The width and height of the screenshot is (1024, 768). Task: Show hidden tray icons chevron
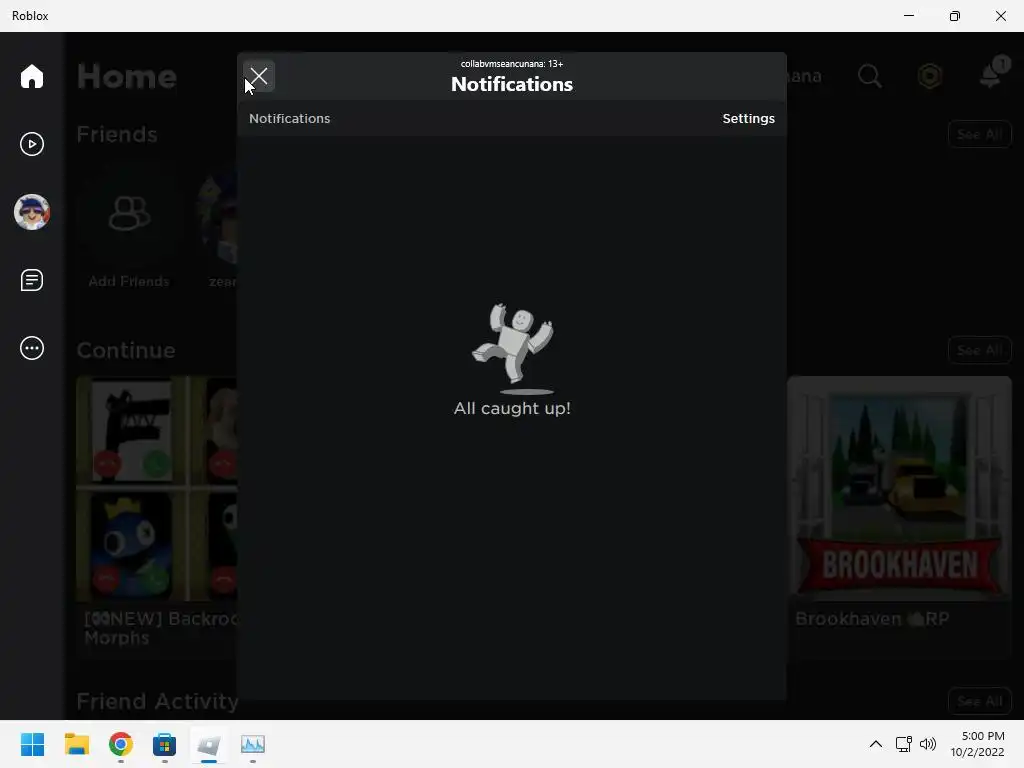pos(876,744)
